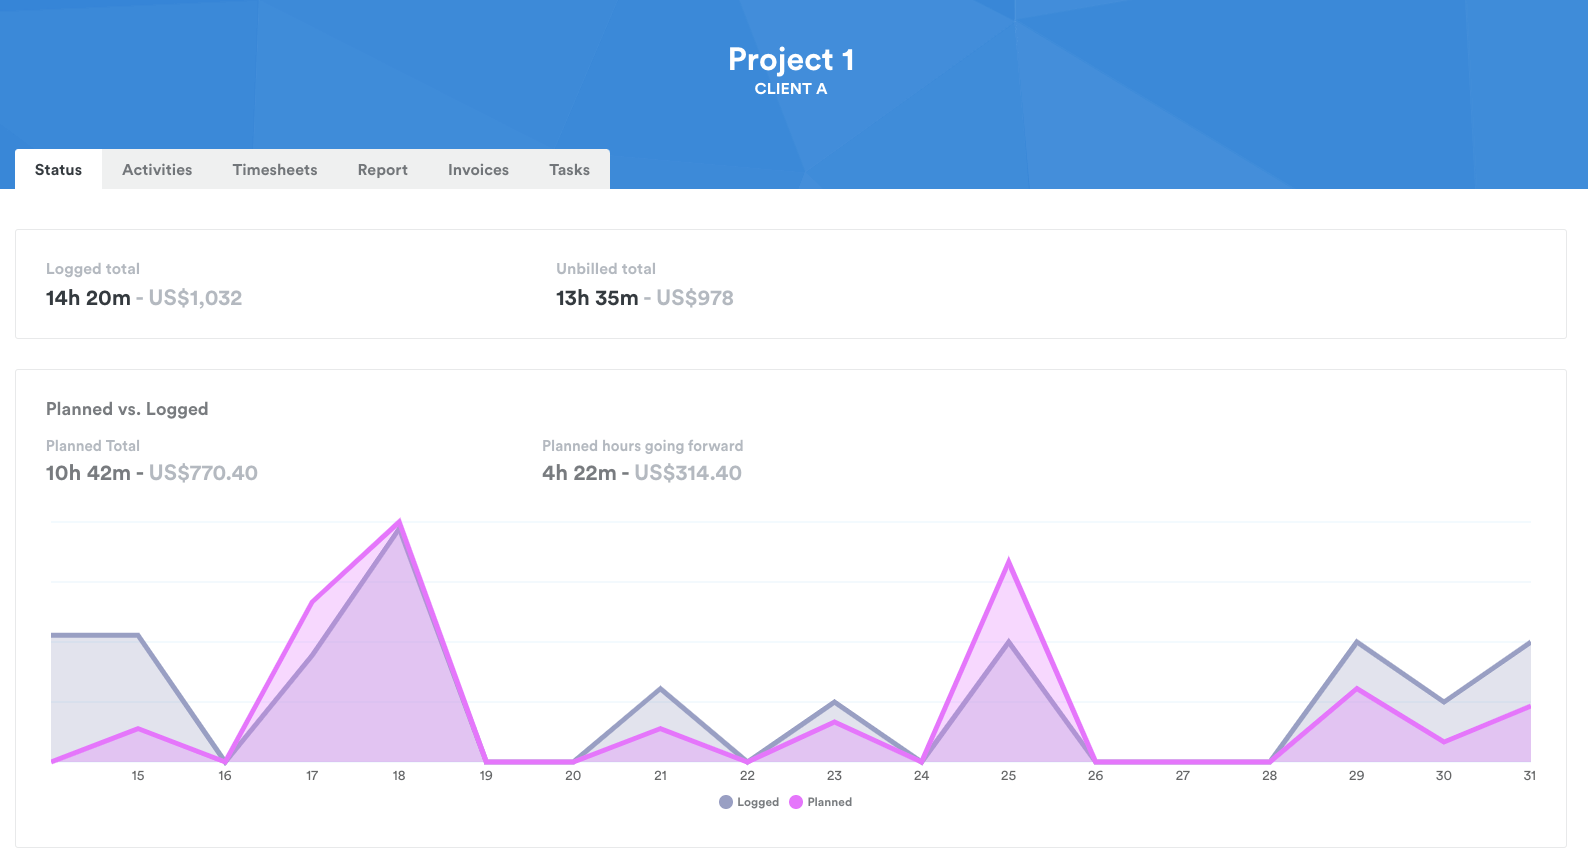The height and width of the screenshot is (864, 1588).
Task: Click the Status tab
Action: tap(58, 170)
